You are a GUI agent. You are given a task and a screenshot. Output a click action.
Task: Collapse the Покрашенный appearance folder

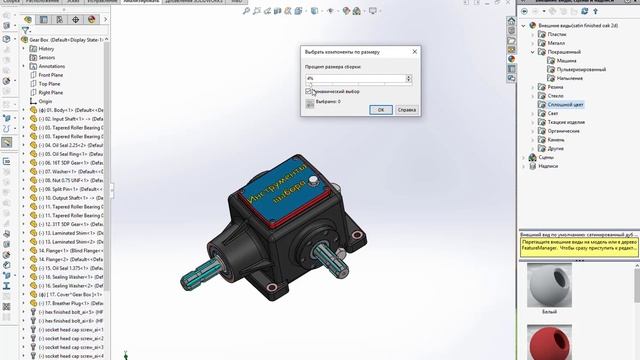(x=532, y=52)
